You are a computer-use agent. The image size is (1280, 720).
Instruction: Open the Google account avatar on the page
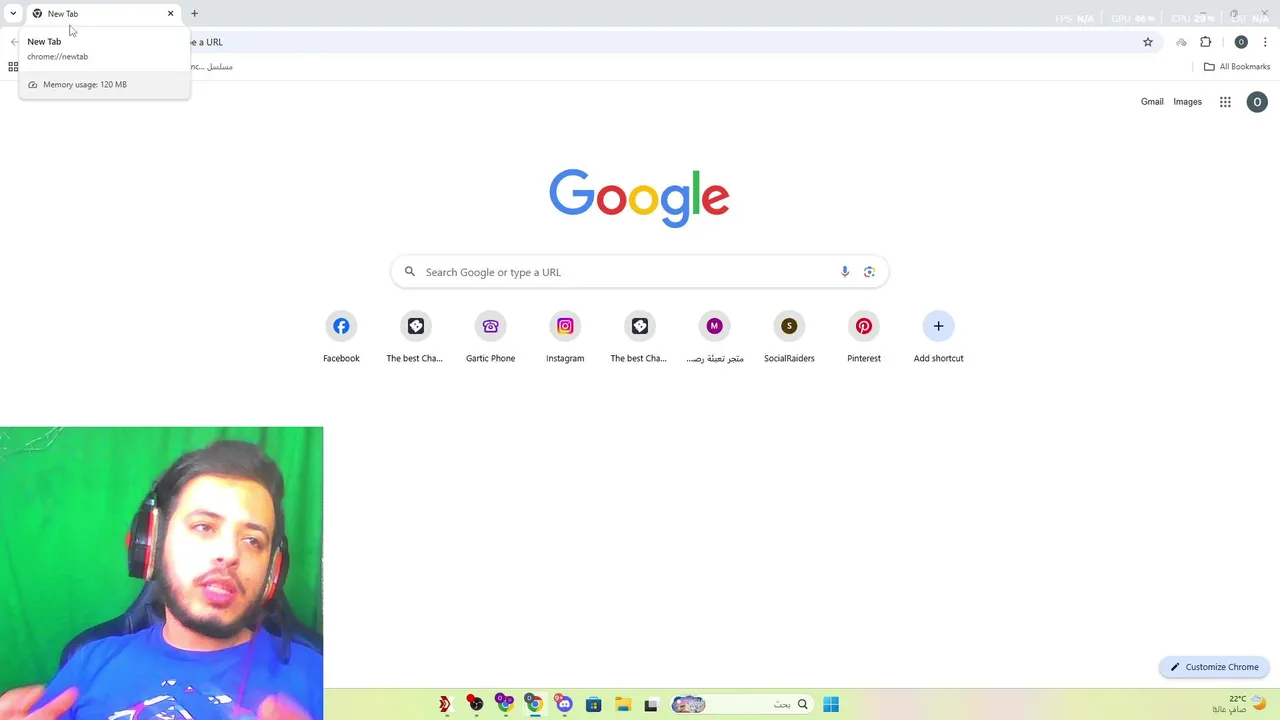click(1257, 102)
